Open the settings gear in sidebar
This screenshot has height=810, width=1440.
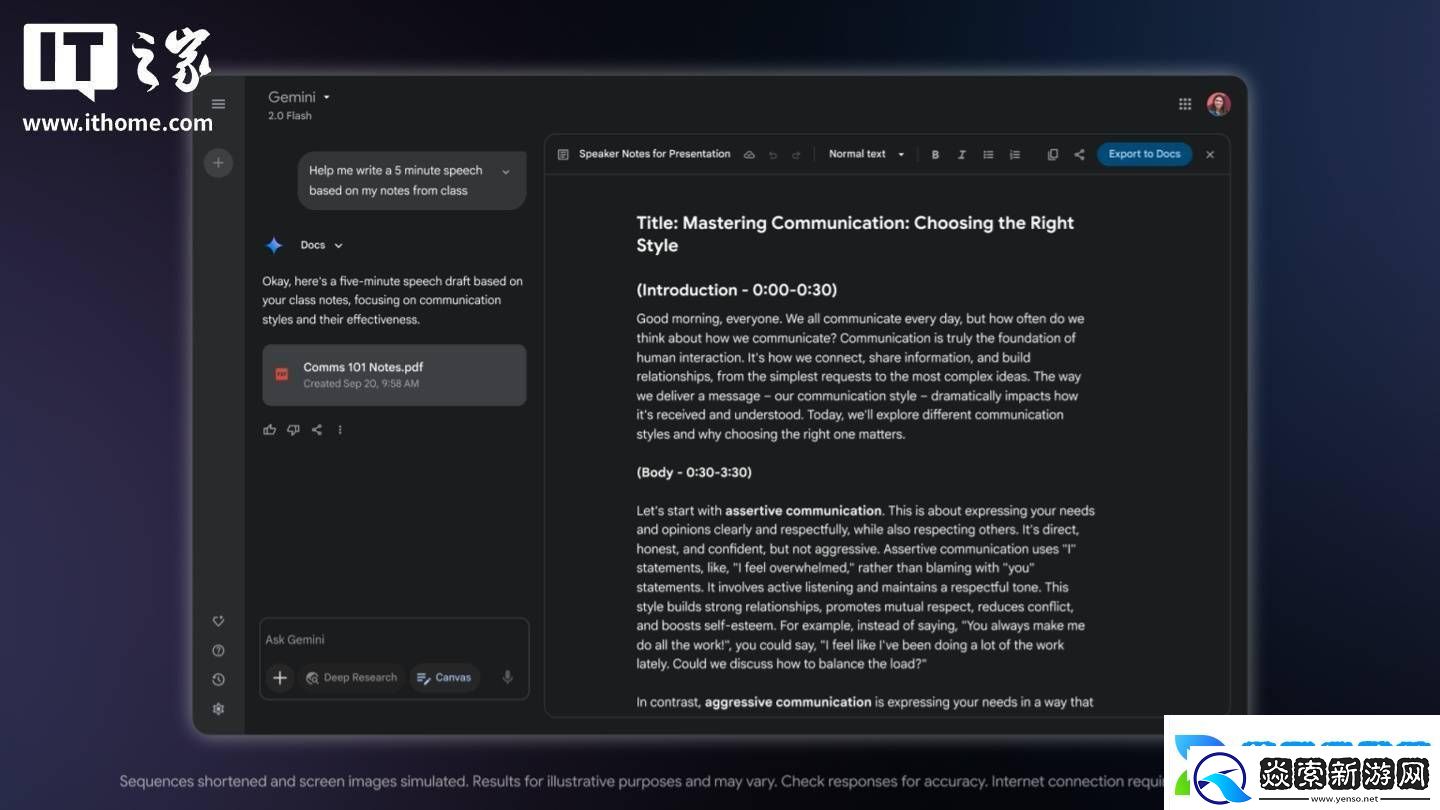(218, 709)
